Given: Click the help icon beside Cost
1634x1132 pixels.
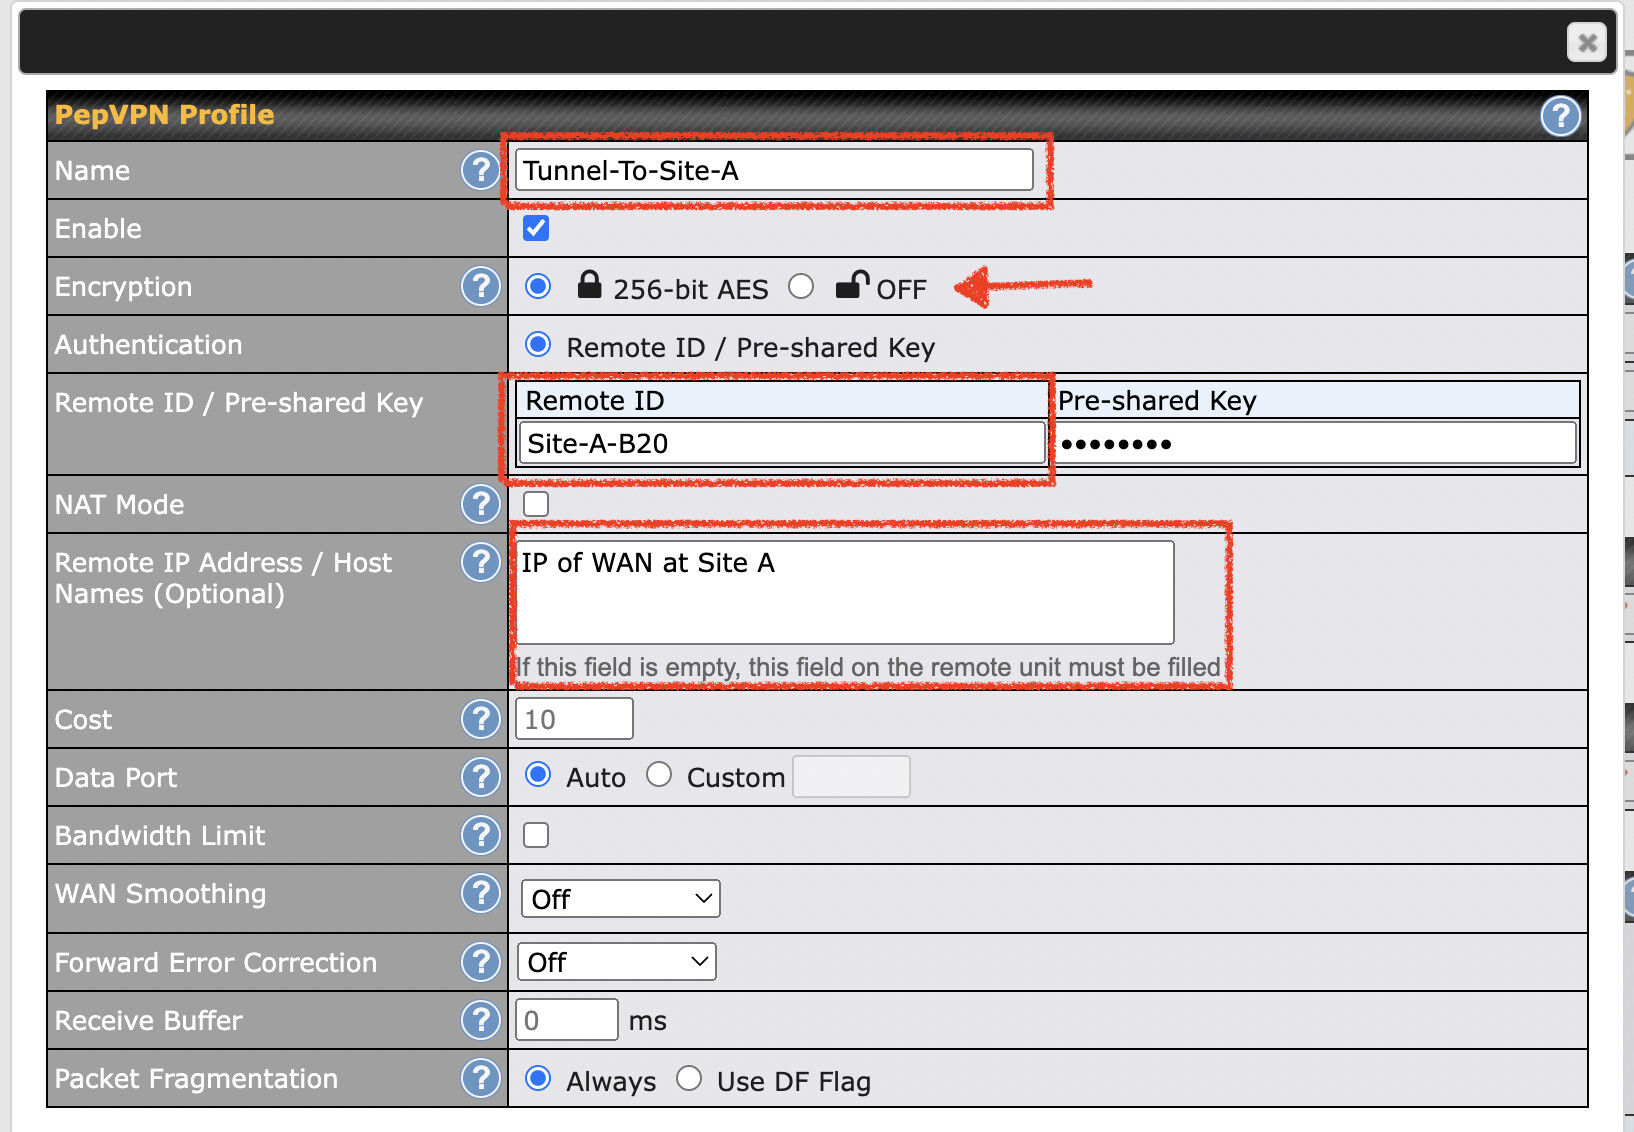Looking at the screenshot, I should coord(480,719).
